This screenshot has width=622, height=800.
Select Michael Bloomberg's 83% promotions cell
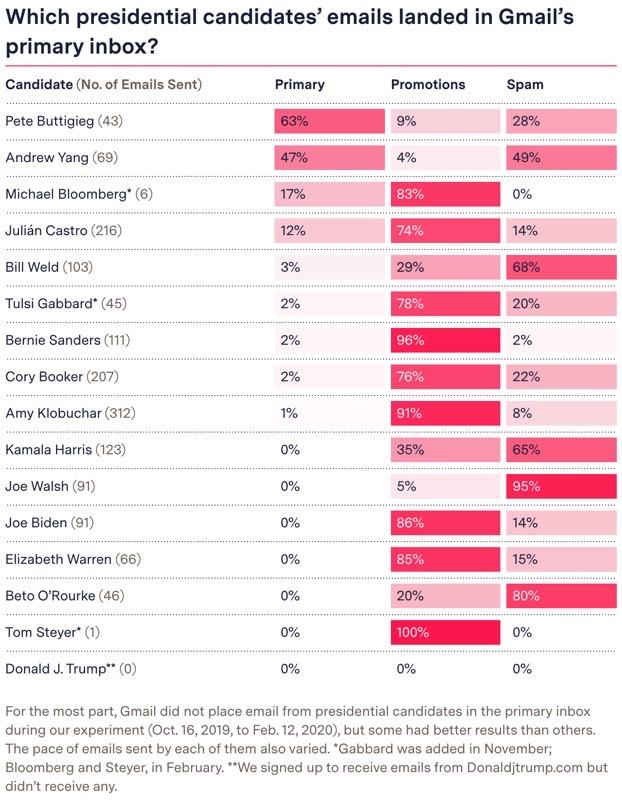tap(445, 194)
